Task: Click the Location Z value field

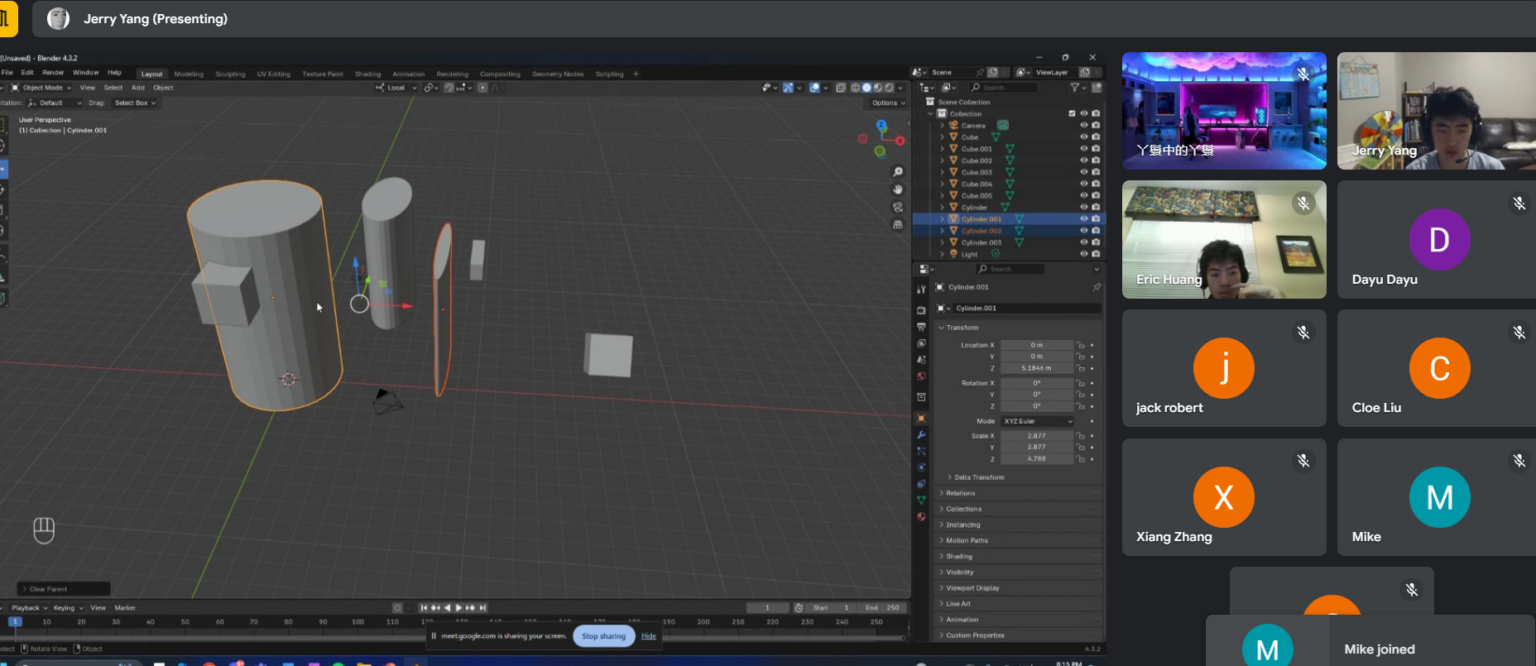Action: 1037,368
